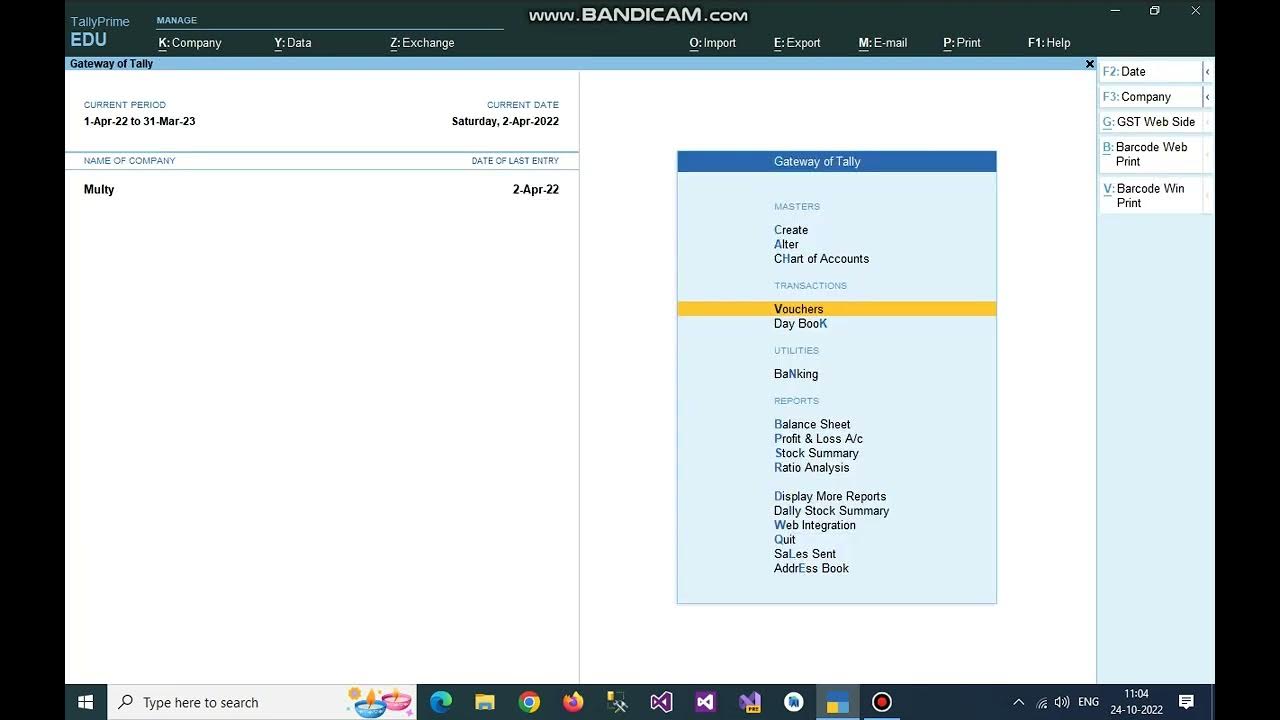Viewport: 1280px width, 720px height.
Task: Select Create under Masters
Action: [x=791, y=230]
